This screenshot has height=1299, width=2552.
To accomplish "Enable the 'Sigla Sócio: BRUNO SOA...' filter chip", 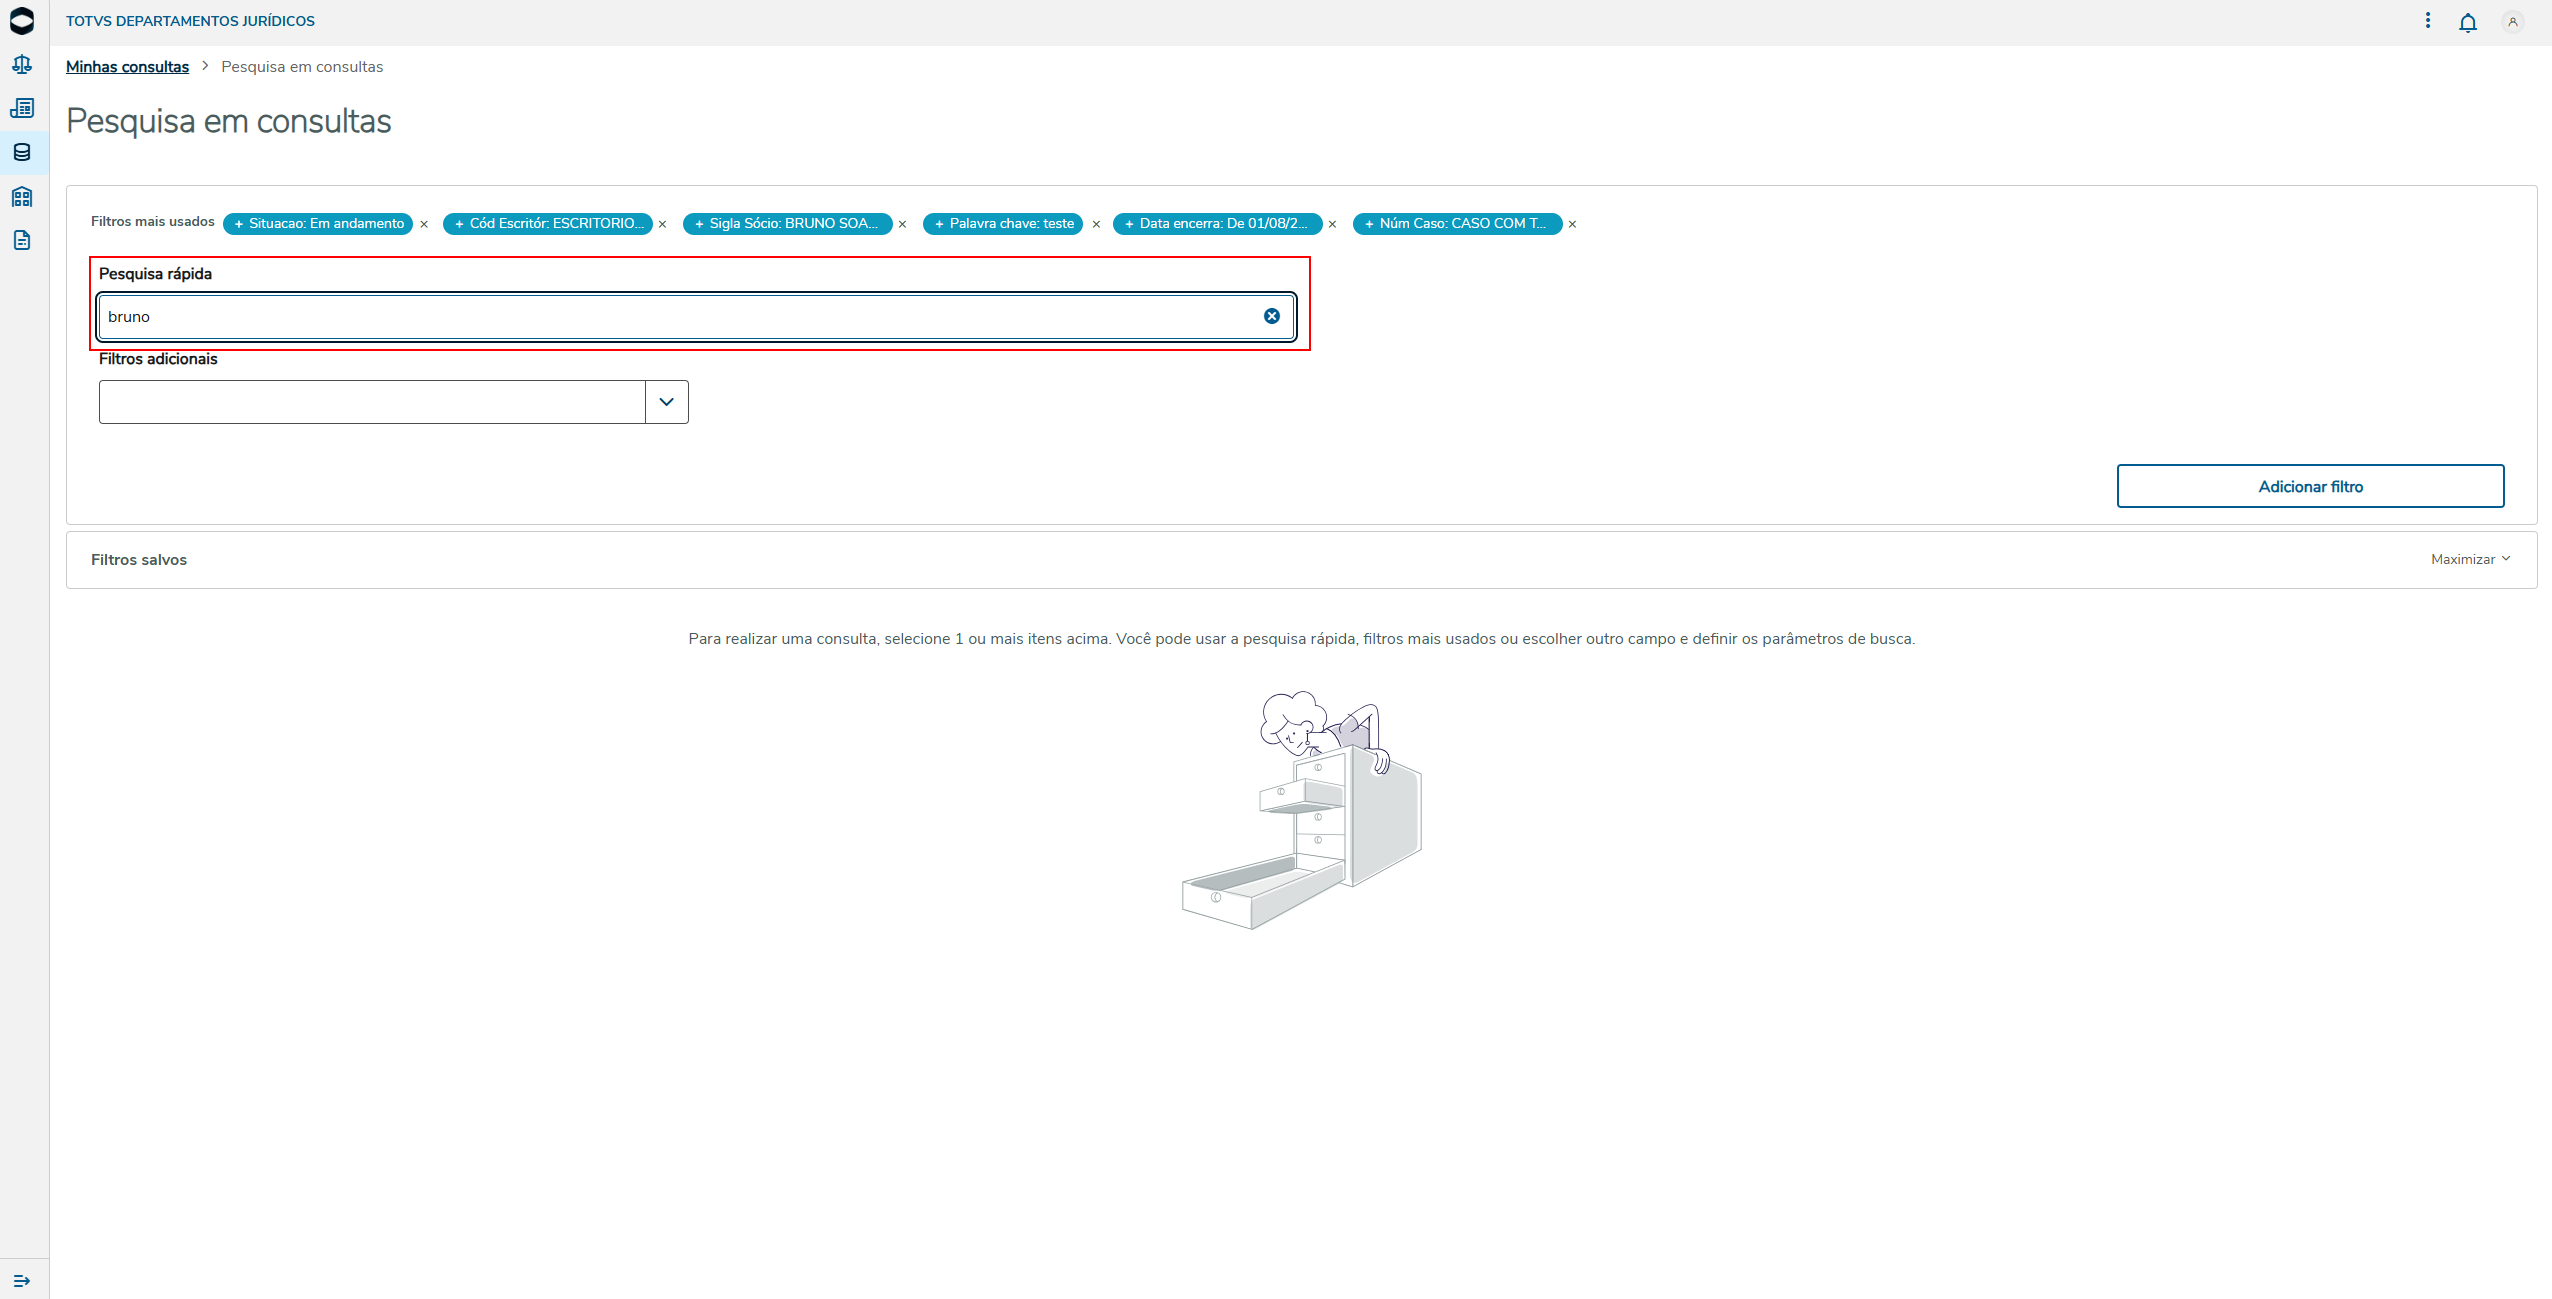I will [x=787, y=224].
